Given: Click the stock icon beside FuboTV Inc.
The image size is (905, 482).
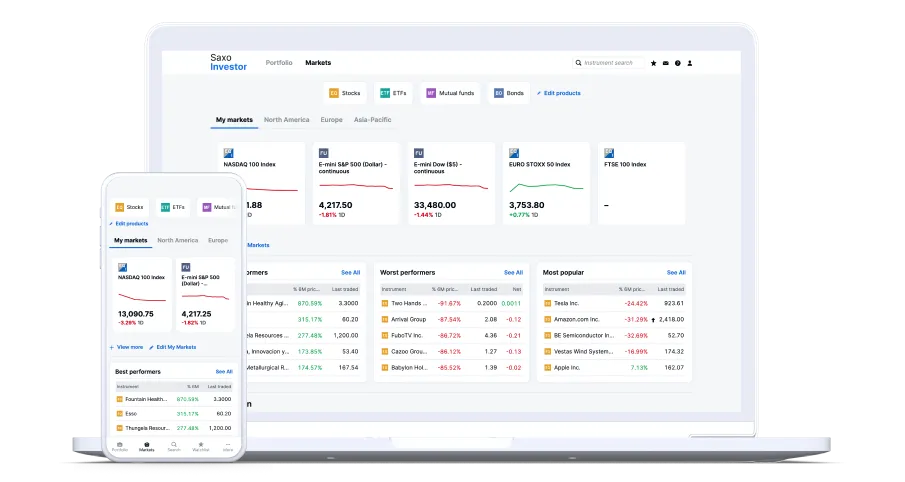Looking at the screenshot, I should [385, 335].
